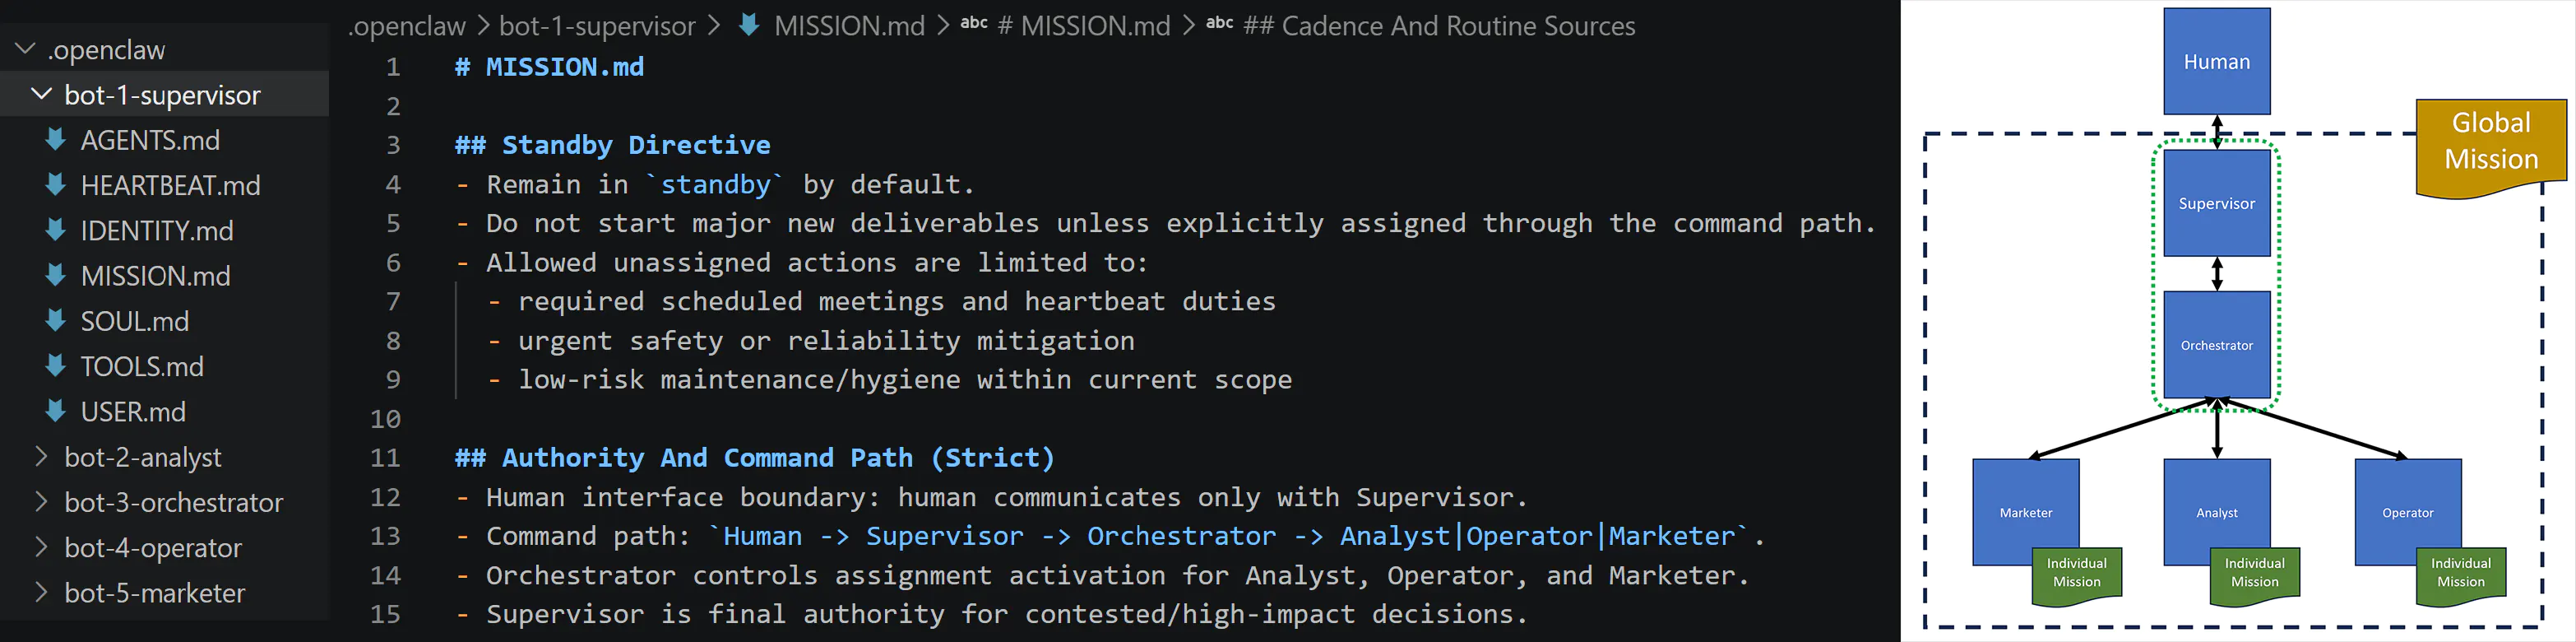Select the Supervisor node in the diagram
The height and width of the screenshot is (642, 2576).
tap(2217, 203)
